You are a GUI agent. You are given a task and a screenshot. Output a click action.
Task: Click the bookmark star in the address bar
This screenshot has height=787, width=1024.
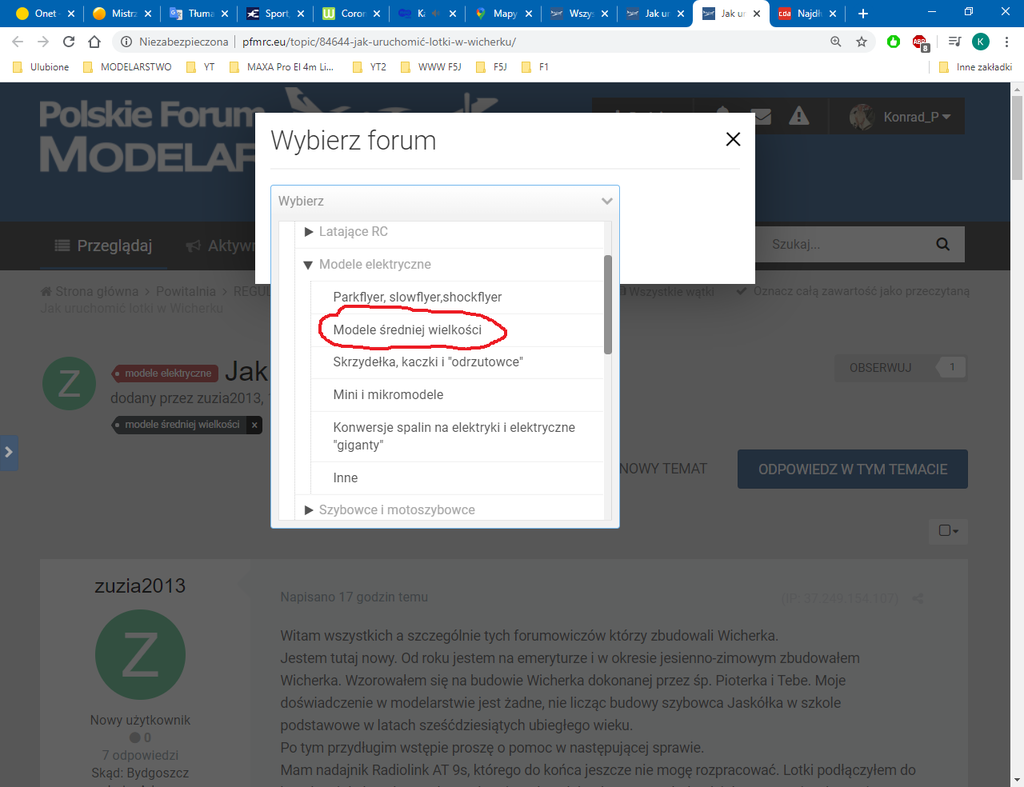861,42
